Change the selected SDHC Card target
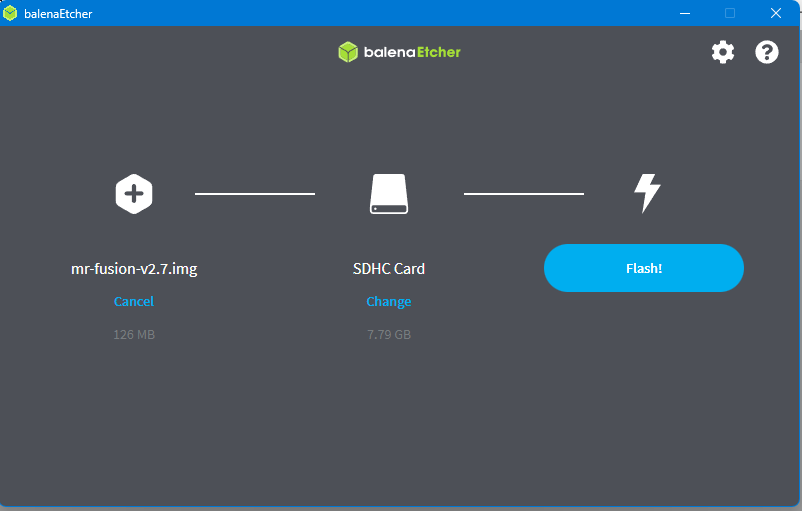 (389, 302)
